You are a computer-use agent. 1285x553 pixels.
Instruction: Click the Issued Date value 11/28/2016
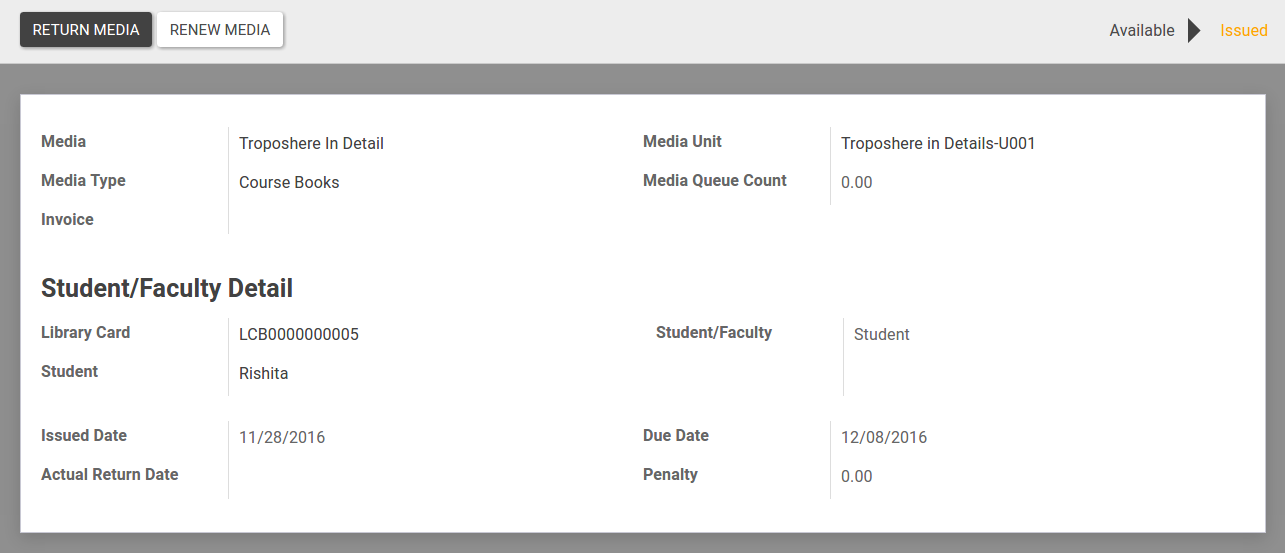[x=282, y=438]
